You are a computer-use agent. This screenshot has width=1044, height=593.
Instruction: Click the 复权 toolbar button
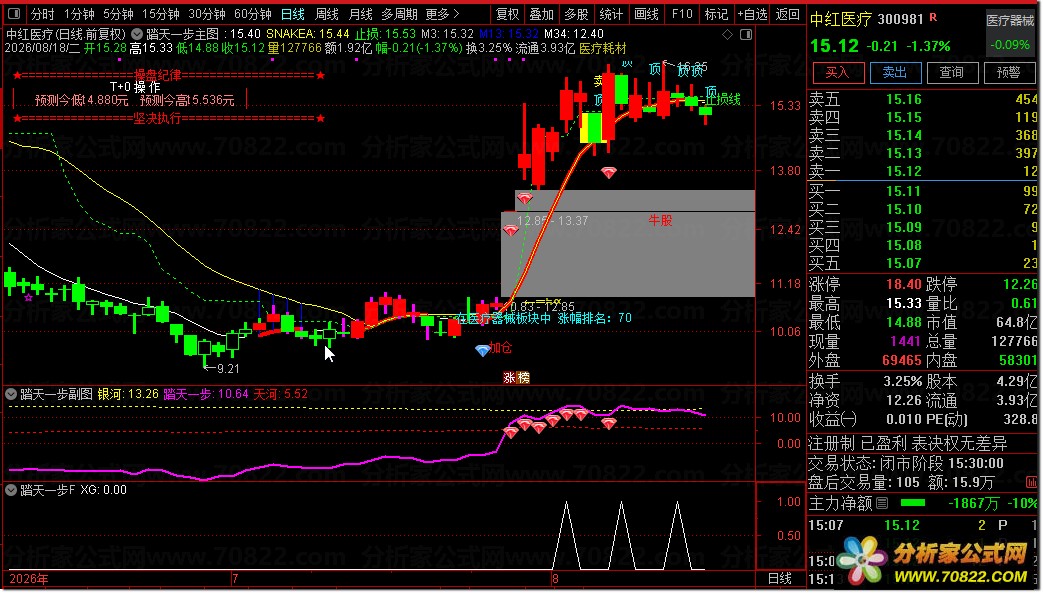[507, 14]
